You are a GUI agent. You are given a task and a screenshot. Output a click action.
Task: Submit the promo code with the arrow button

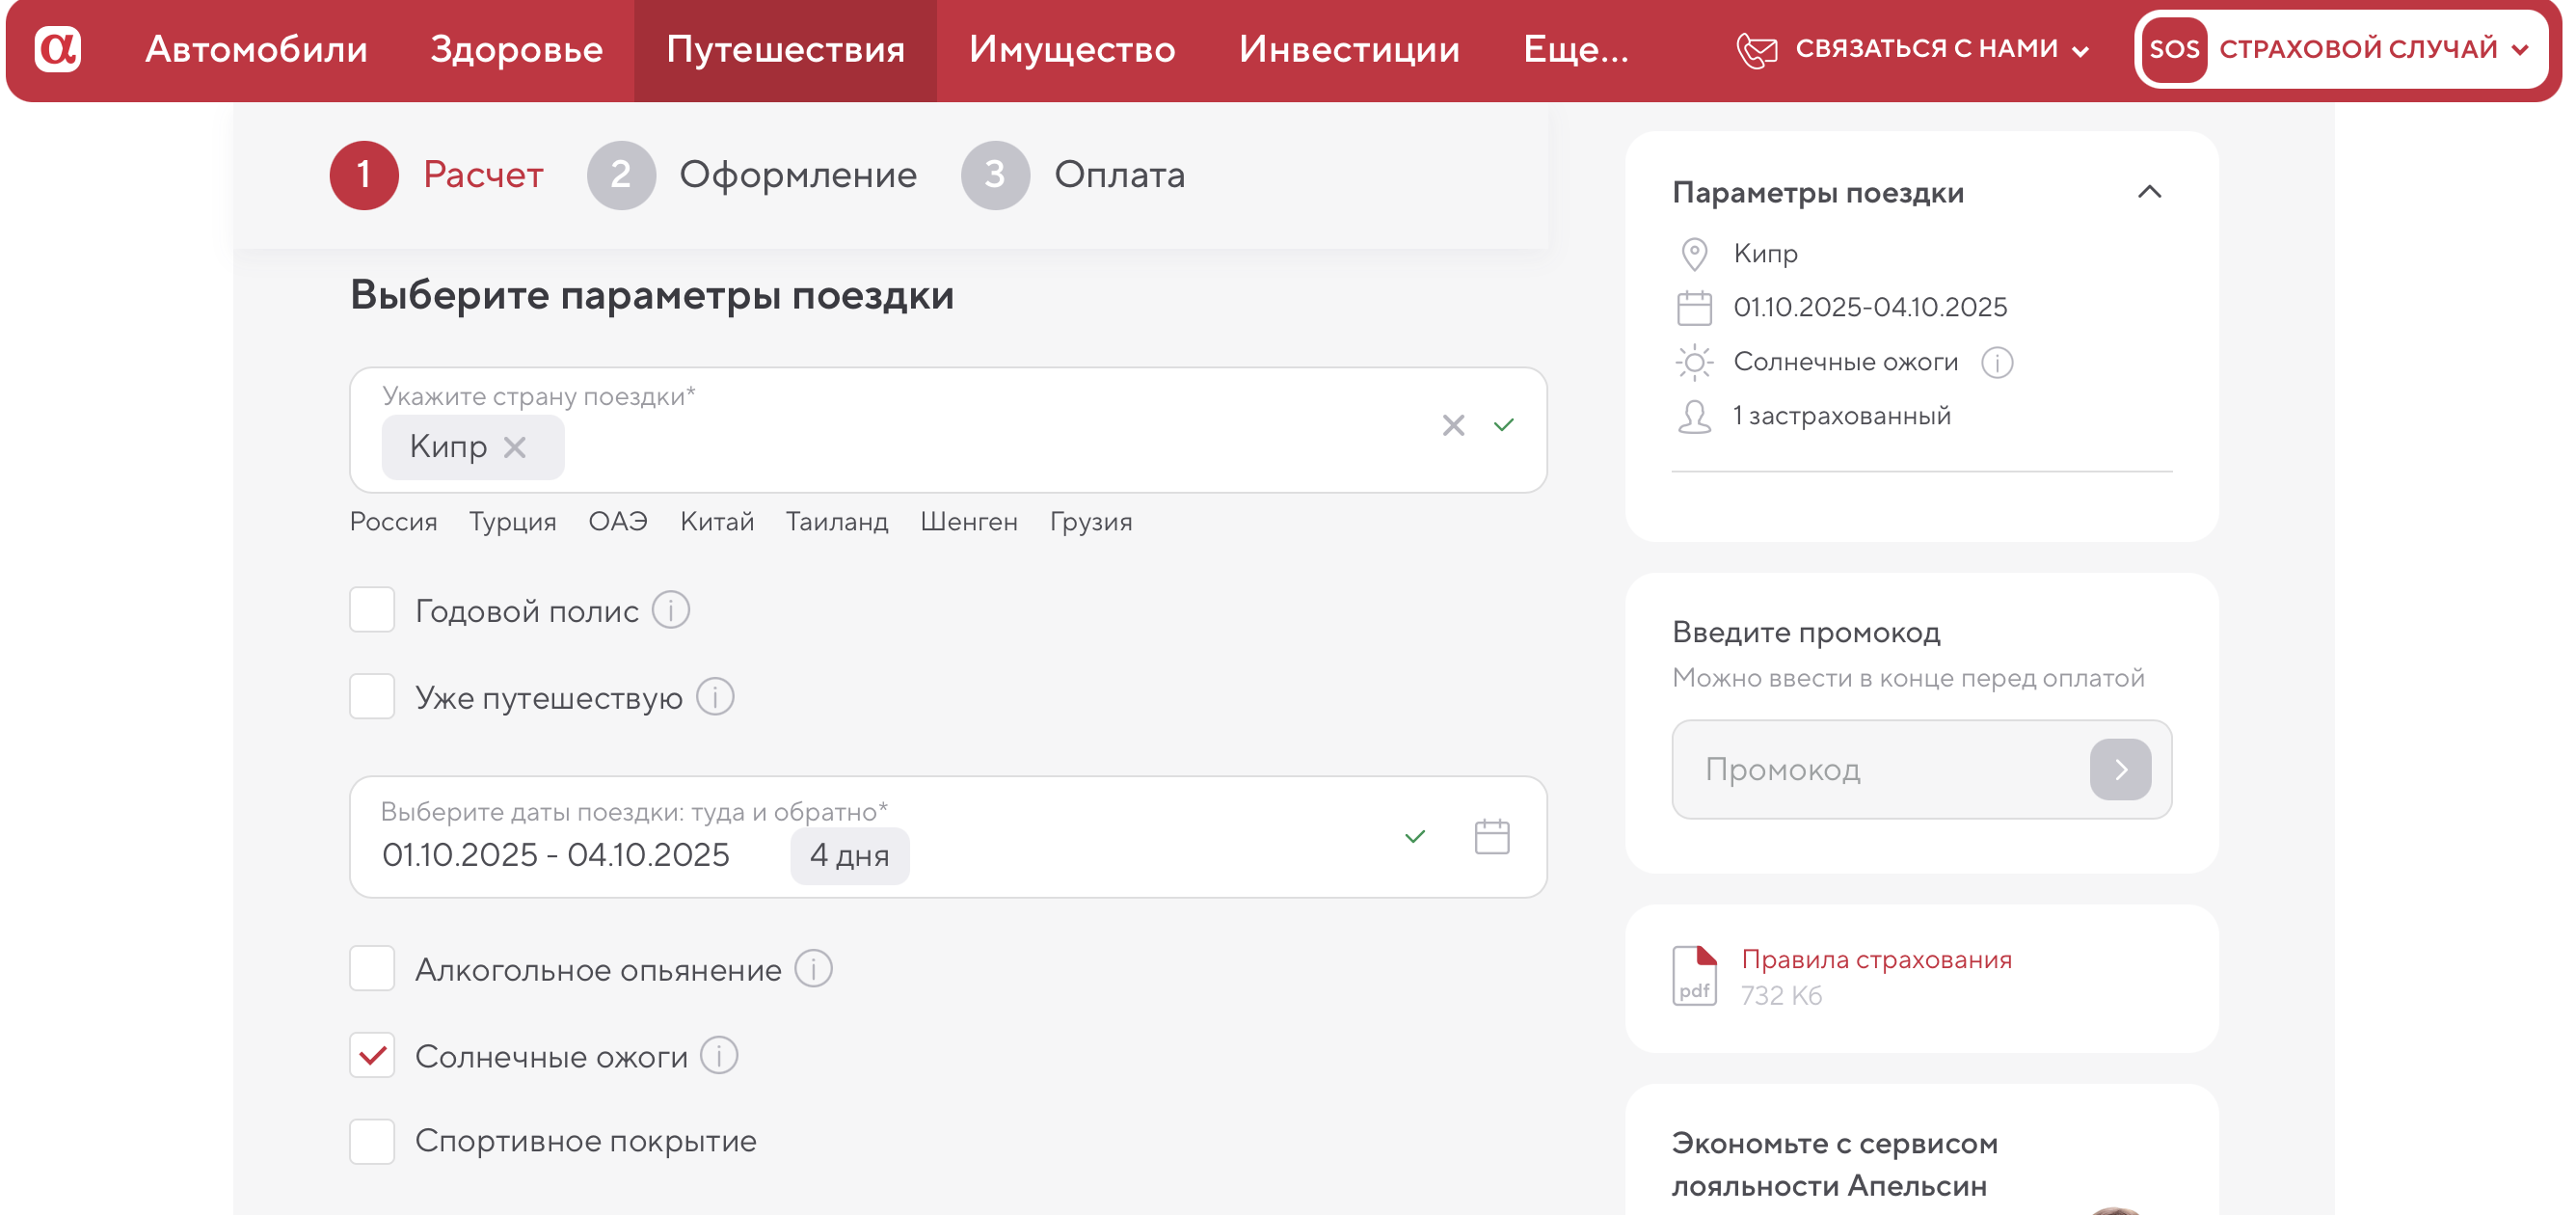coord(2120,770)
